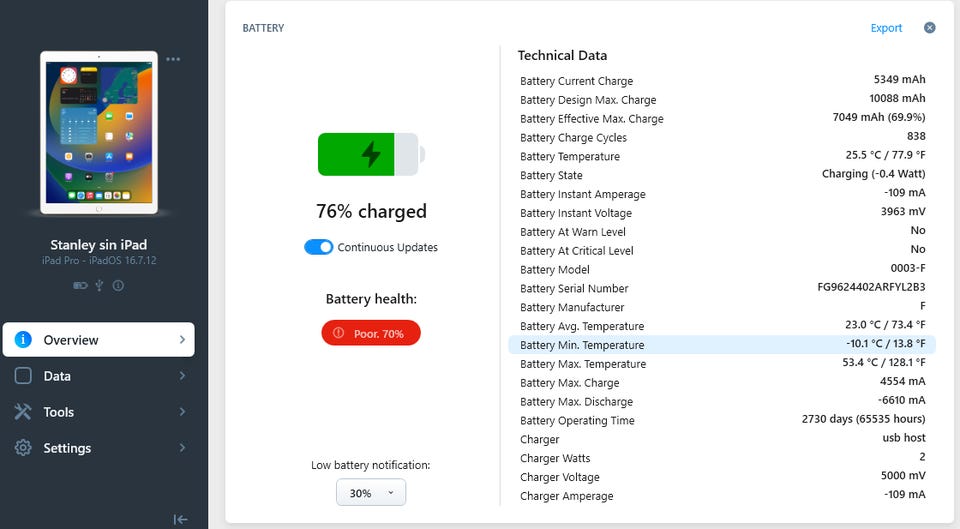Open the device three-dots options menu
The height and width of the screenshot is (529, 960).
point(174,59)
